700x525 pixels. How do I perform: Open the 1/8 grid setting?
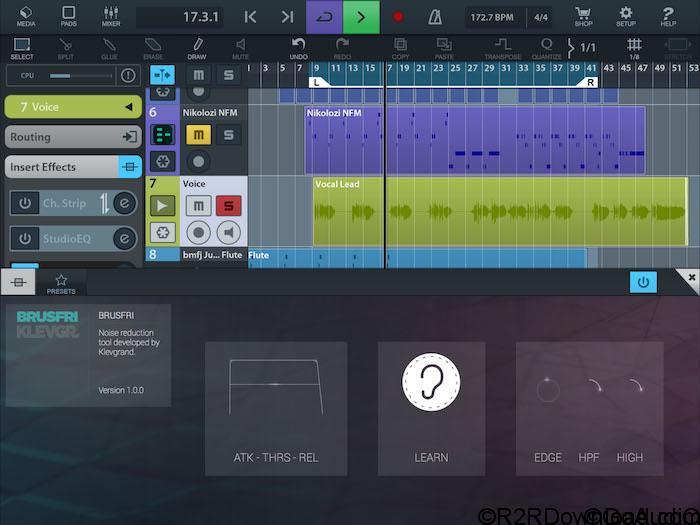click(x=634, y=49)
